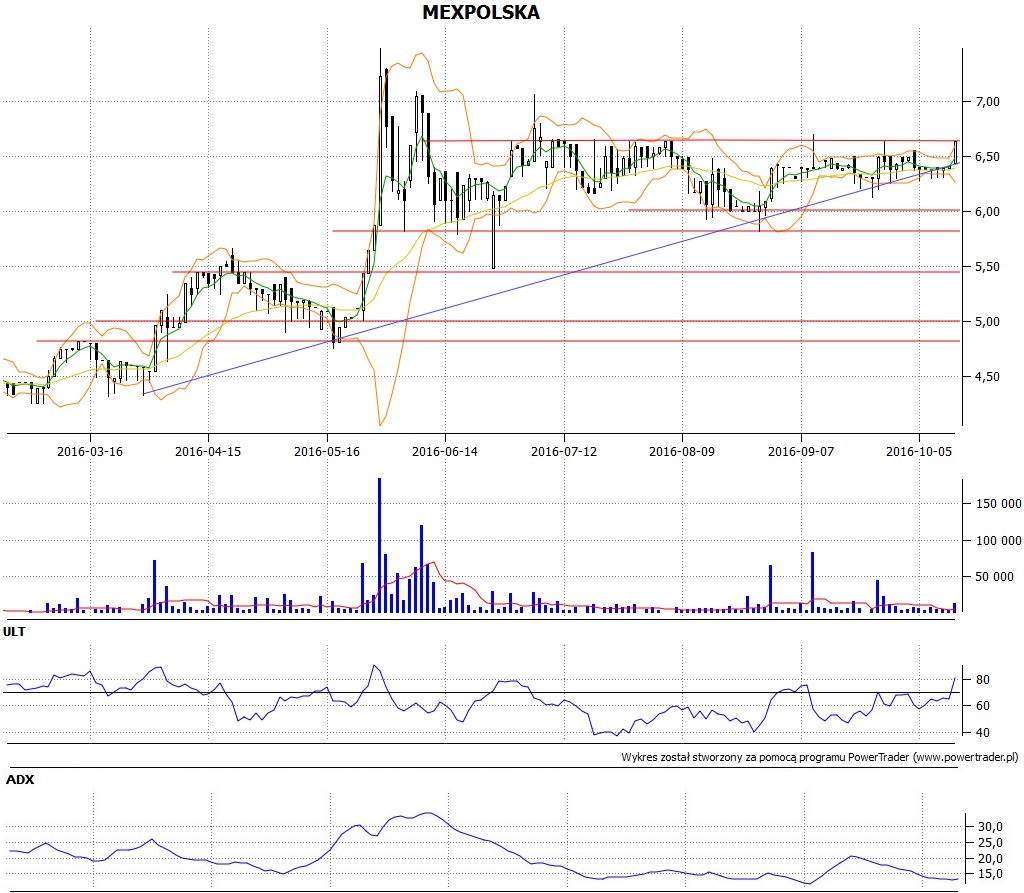This screenshot has height=893, width=1024.
Task: Click the 2016-05-16 date label
Action: pos(327,451)
